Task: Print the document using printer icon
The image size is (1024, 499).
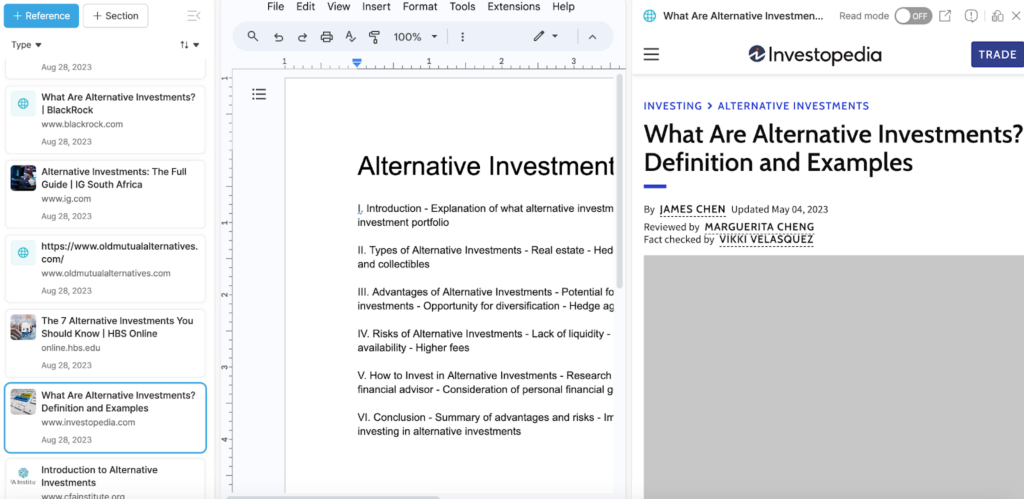Action: 326,37
